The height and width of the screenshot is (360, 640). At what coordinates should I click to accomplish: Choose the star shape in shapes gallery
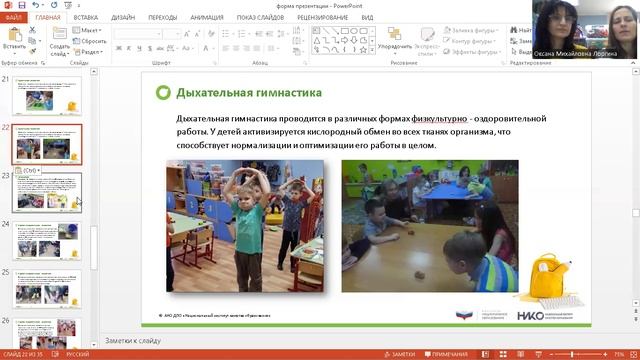363,50
